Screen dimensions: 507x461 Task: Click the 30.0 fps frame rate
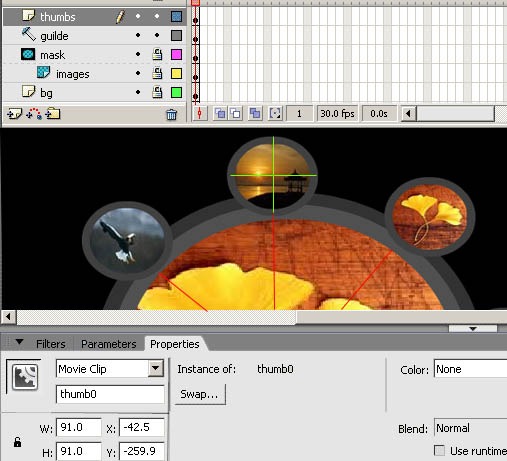click(337, 114)
